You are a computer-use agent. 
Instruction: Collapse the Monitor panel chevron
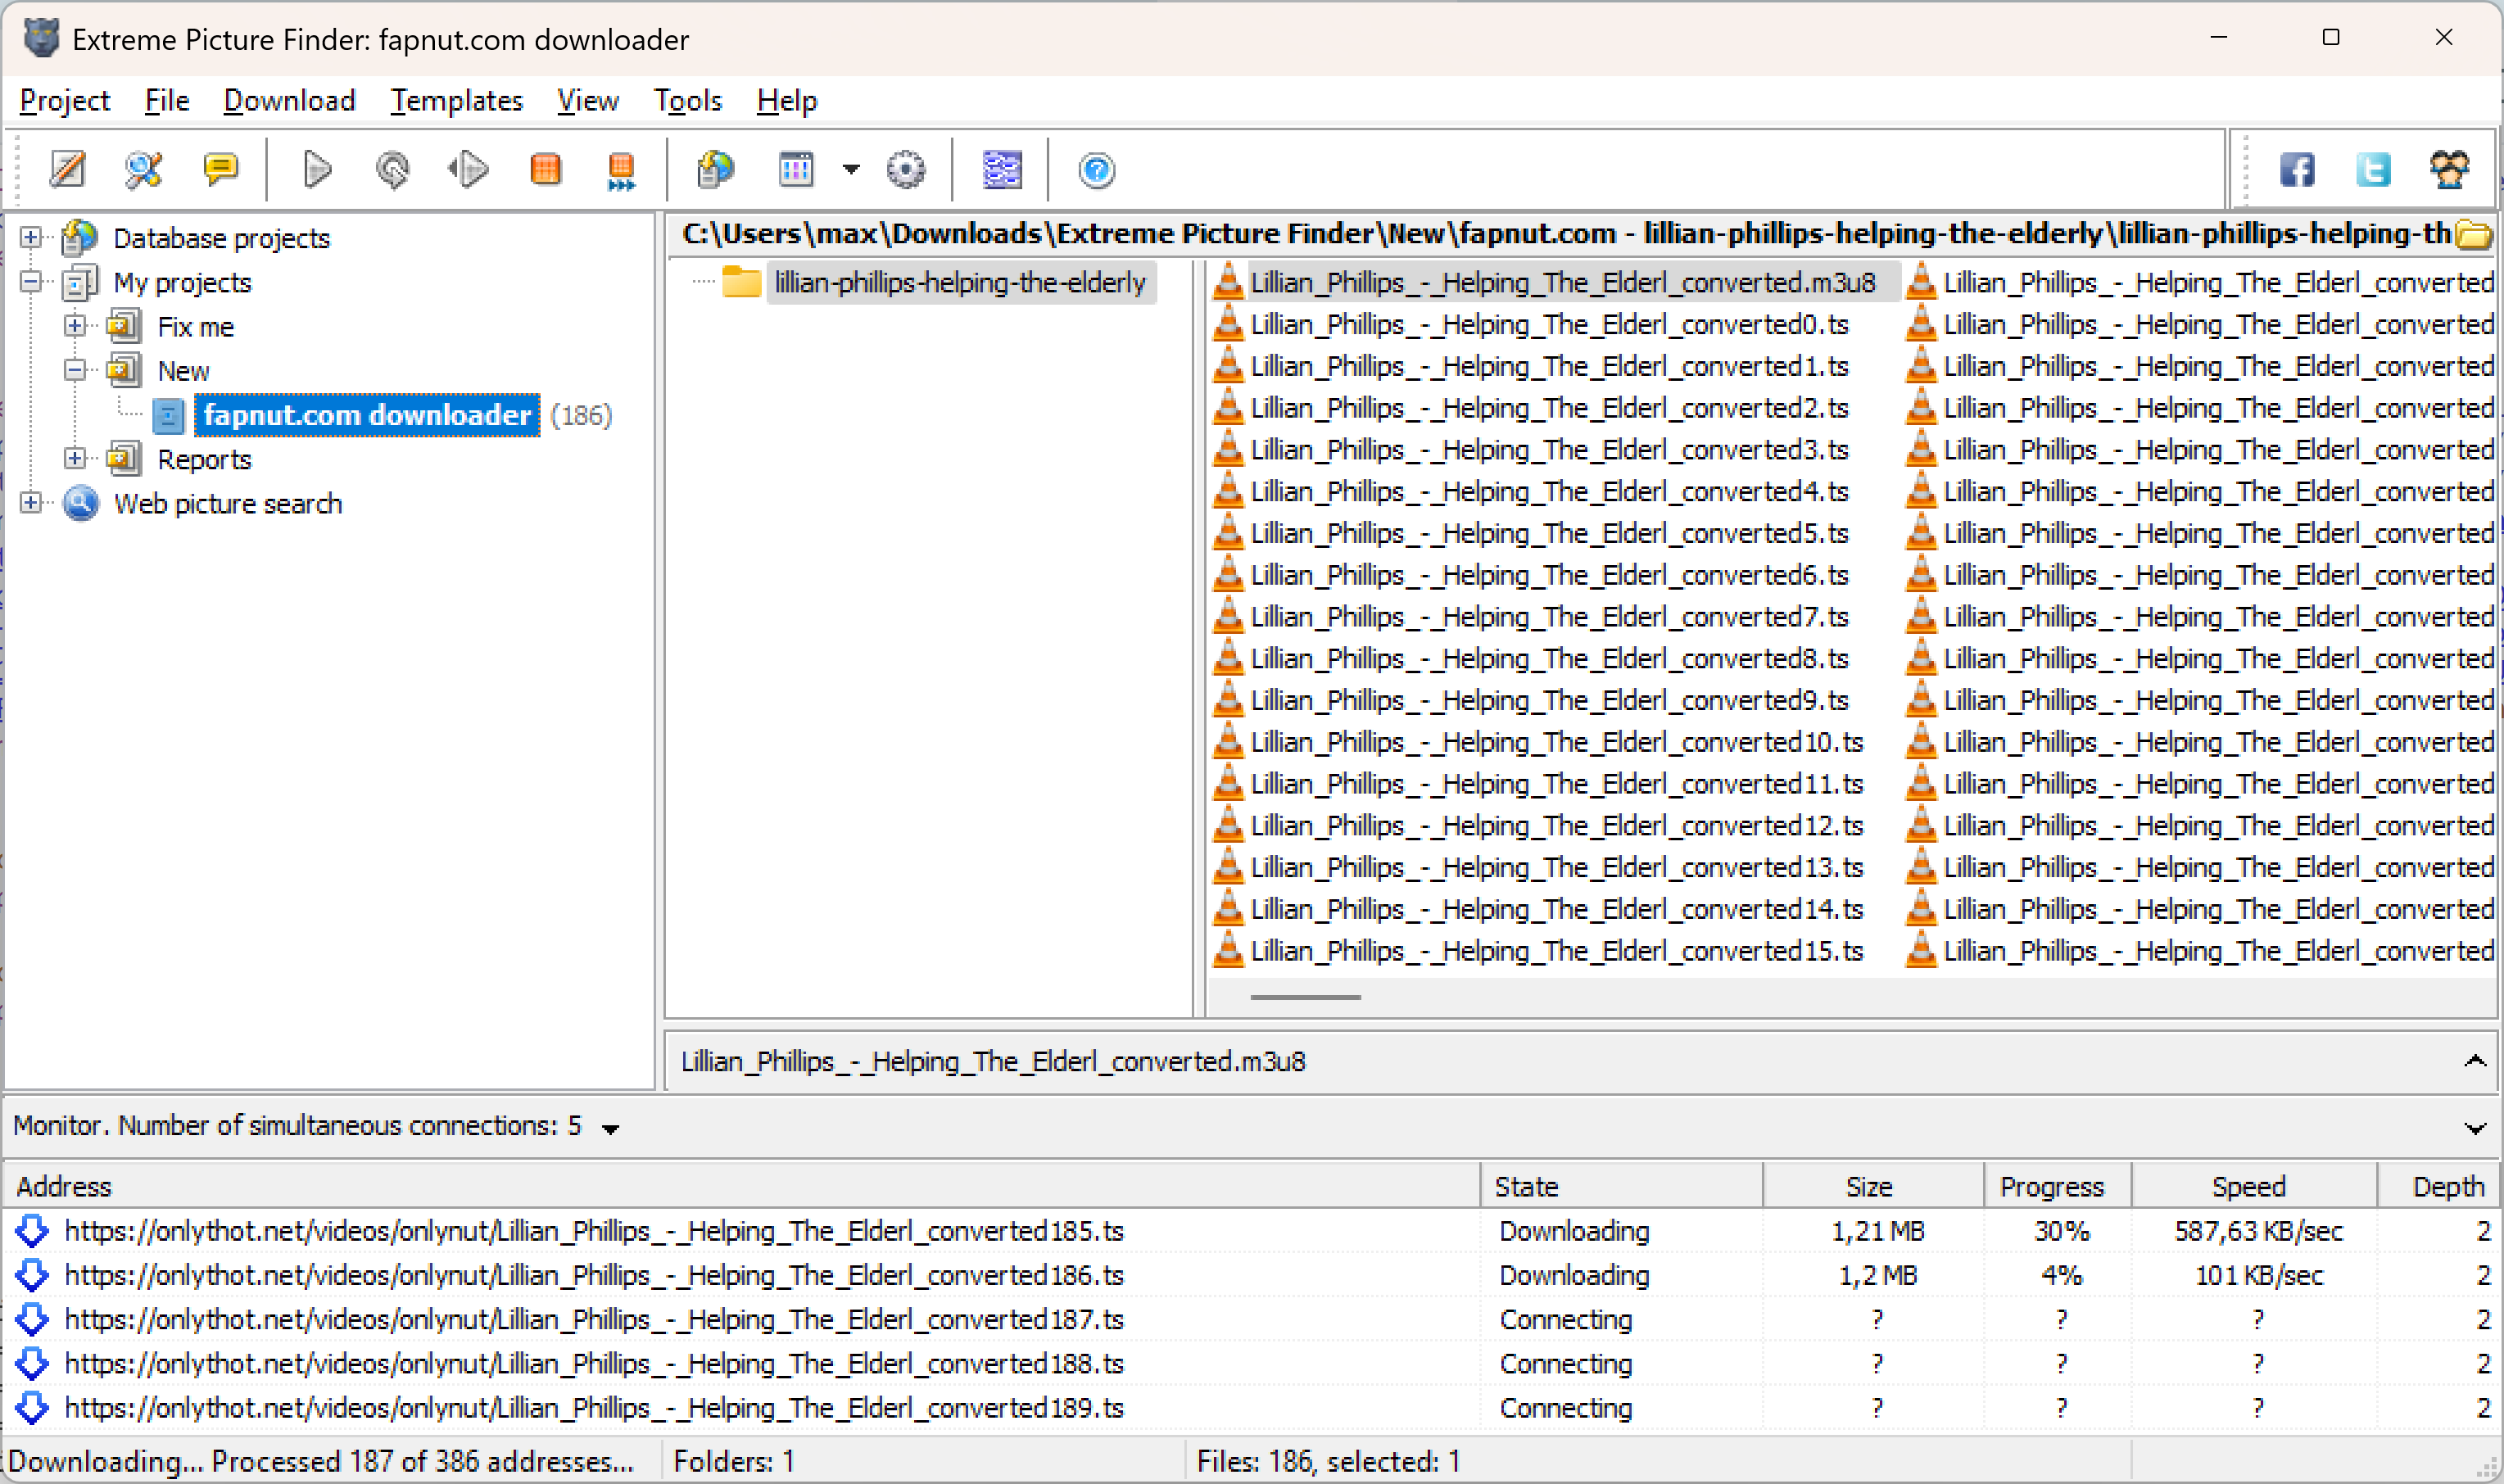(2475, 1129)
